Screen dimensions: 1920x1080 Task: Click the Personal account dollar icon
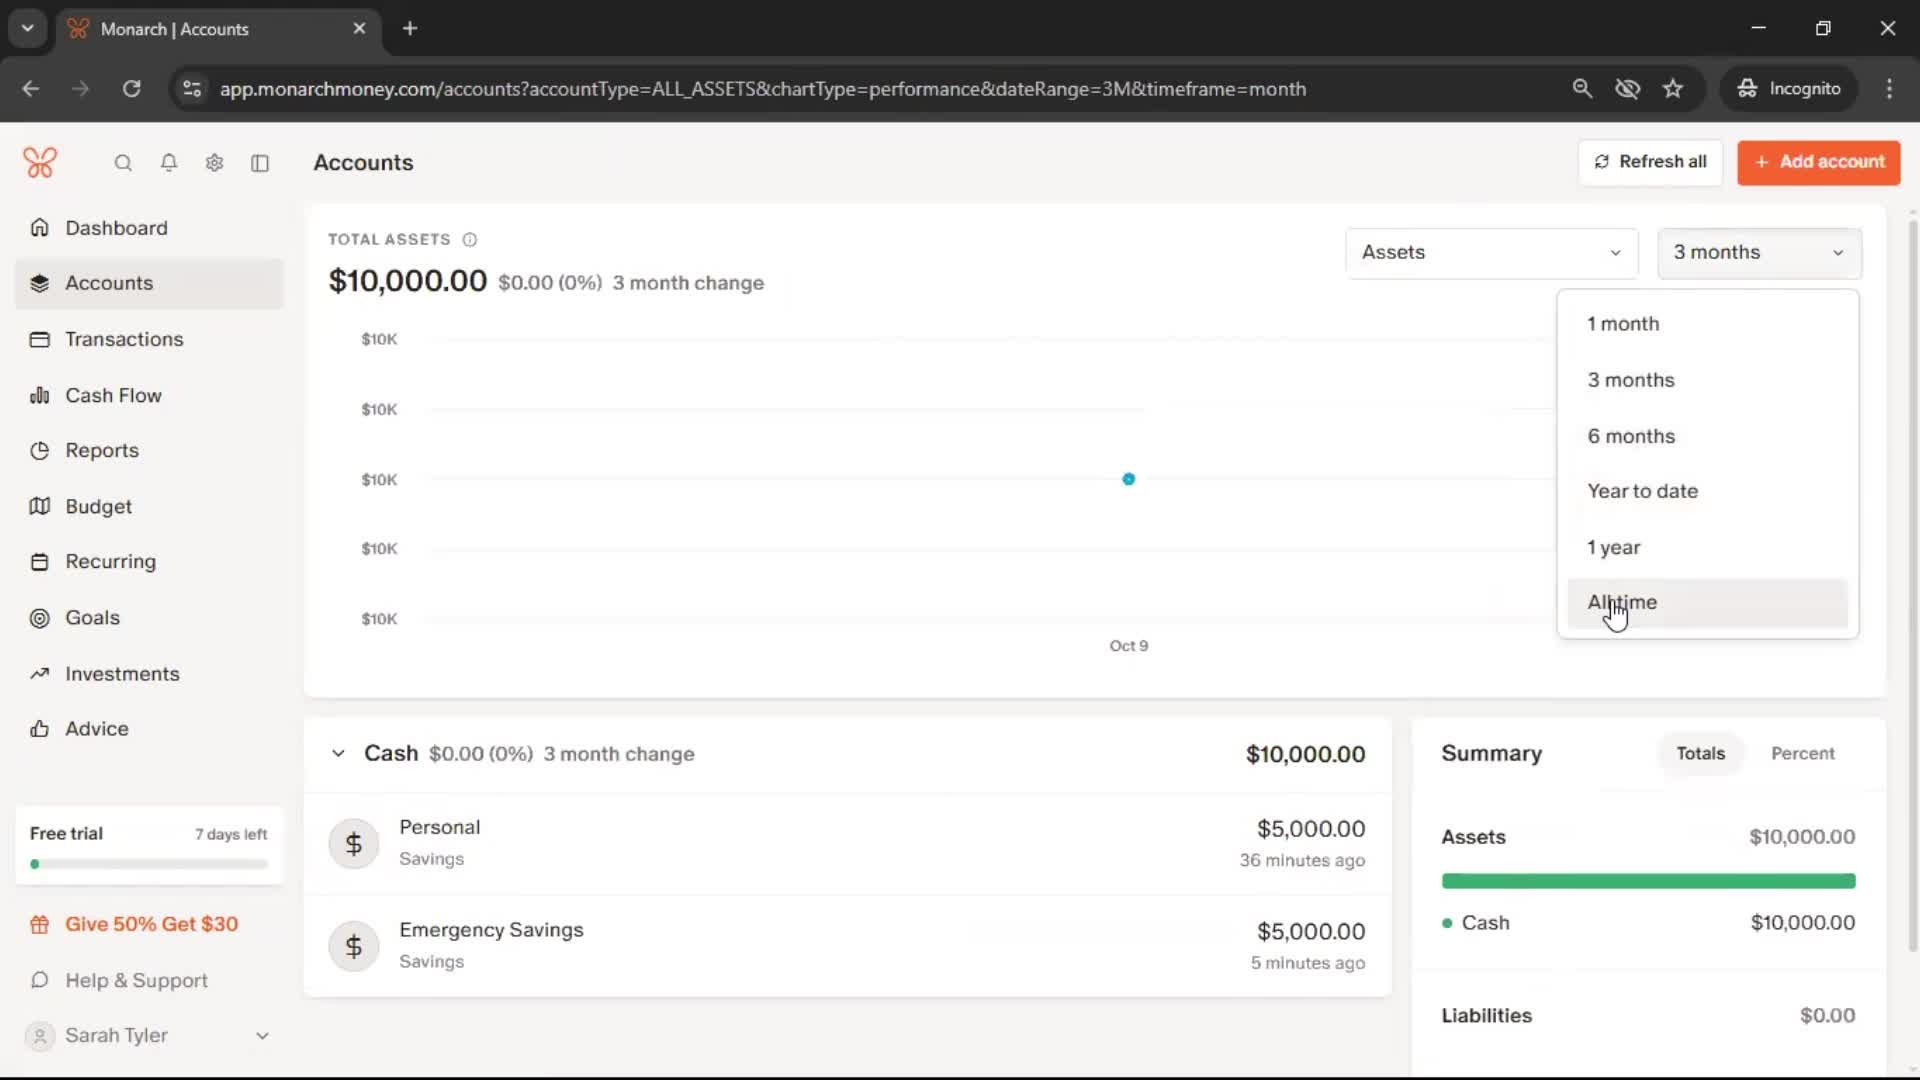pos(353,844)
